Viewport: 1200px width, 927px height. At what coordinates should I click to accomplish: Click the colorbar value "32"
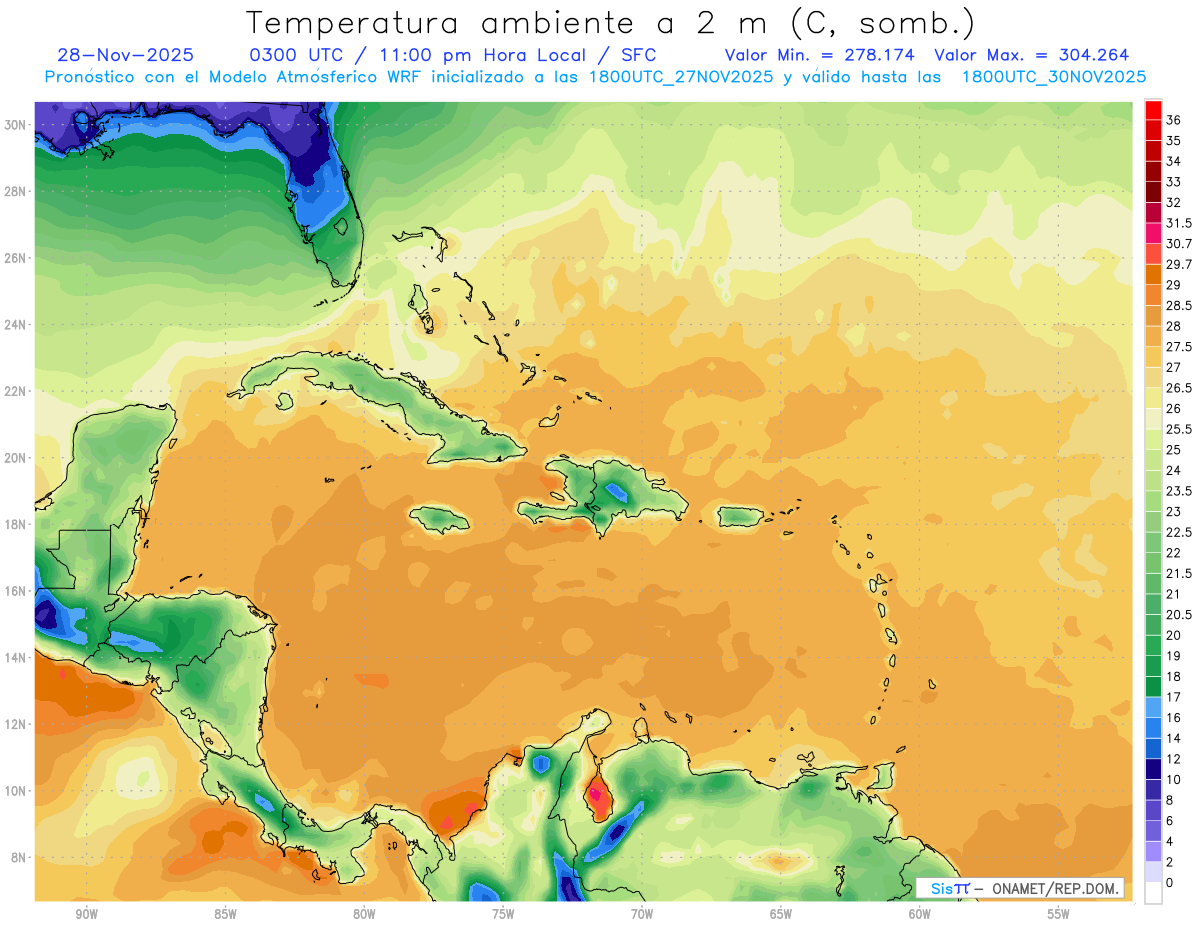point(1174,202)
